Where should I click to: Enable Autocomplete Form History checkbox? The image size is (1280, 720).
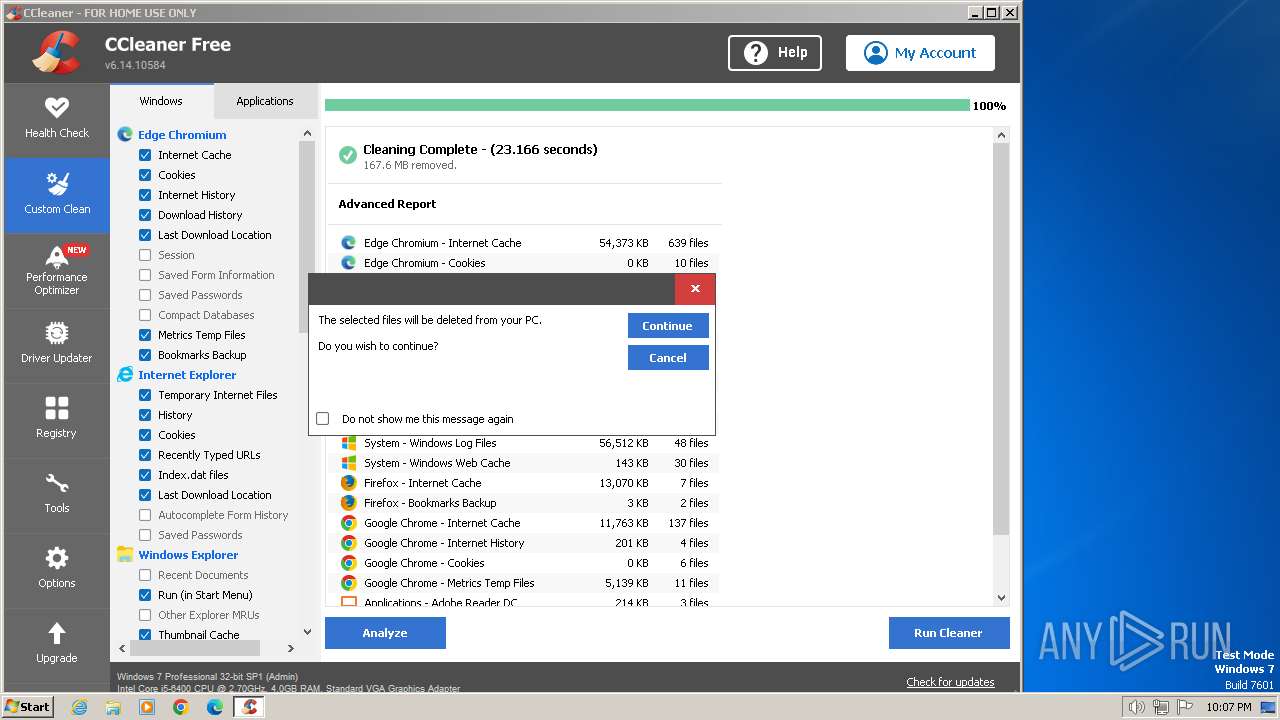click(145, 515)
